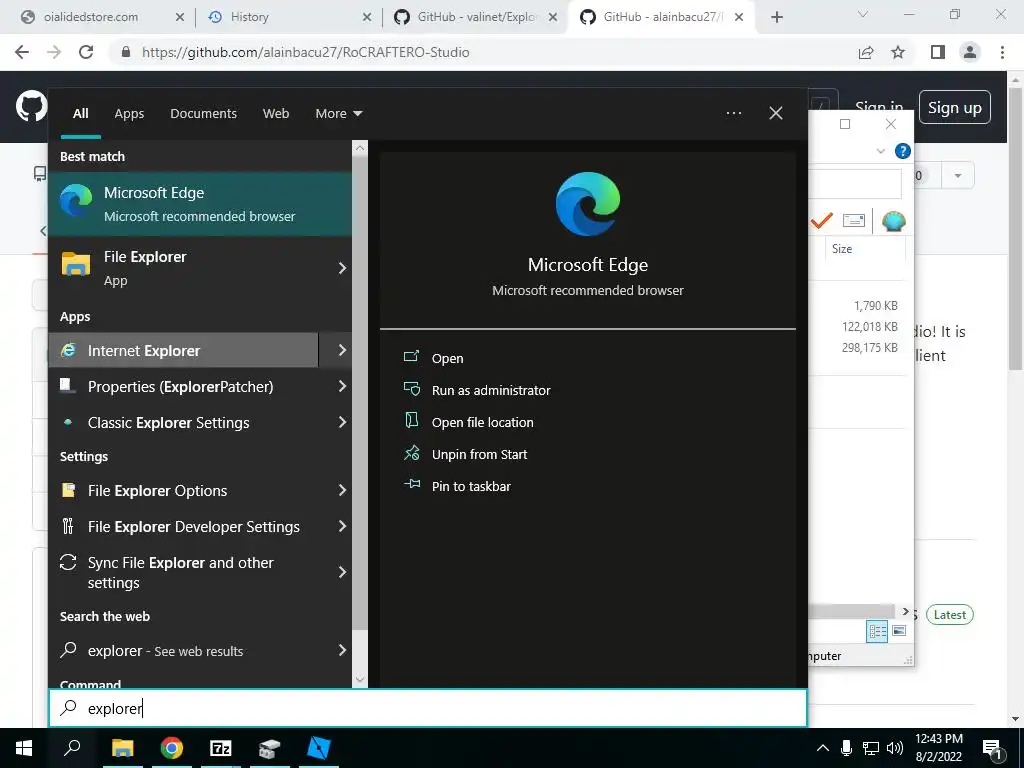Open Sync File Explorer and other settings
1024x768 pixels.
184,572
